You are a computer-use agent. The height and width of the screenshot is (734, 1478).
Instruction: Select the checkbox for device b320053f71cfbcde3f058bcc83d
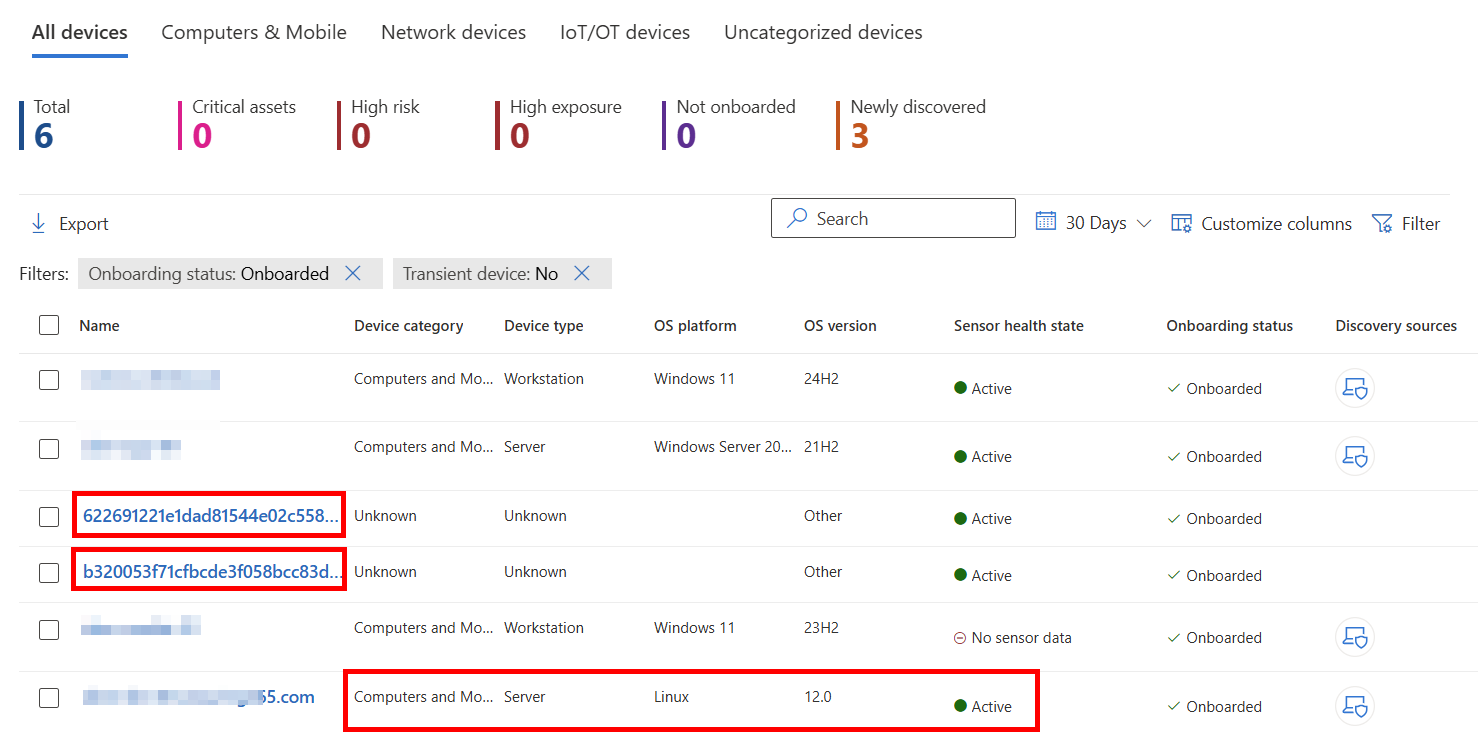coord(49,573)
